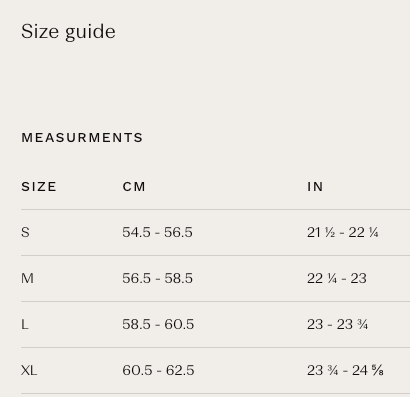This screenshot has height=397, width=410.
Task: Click the 54.5 - 56.5 cm value
Action: (x=157, y=232)
